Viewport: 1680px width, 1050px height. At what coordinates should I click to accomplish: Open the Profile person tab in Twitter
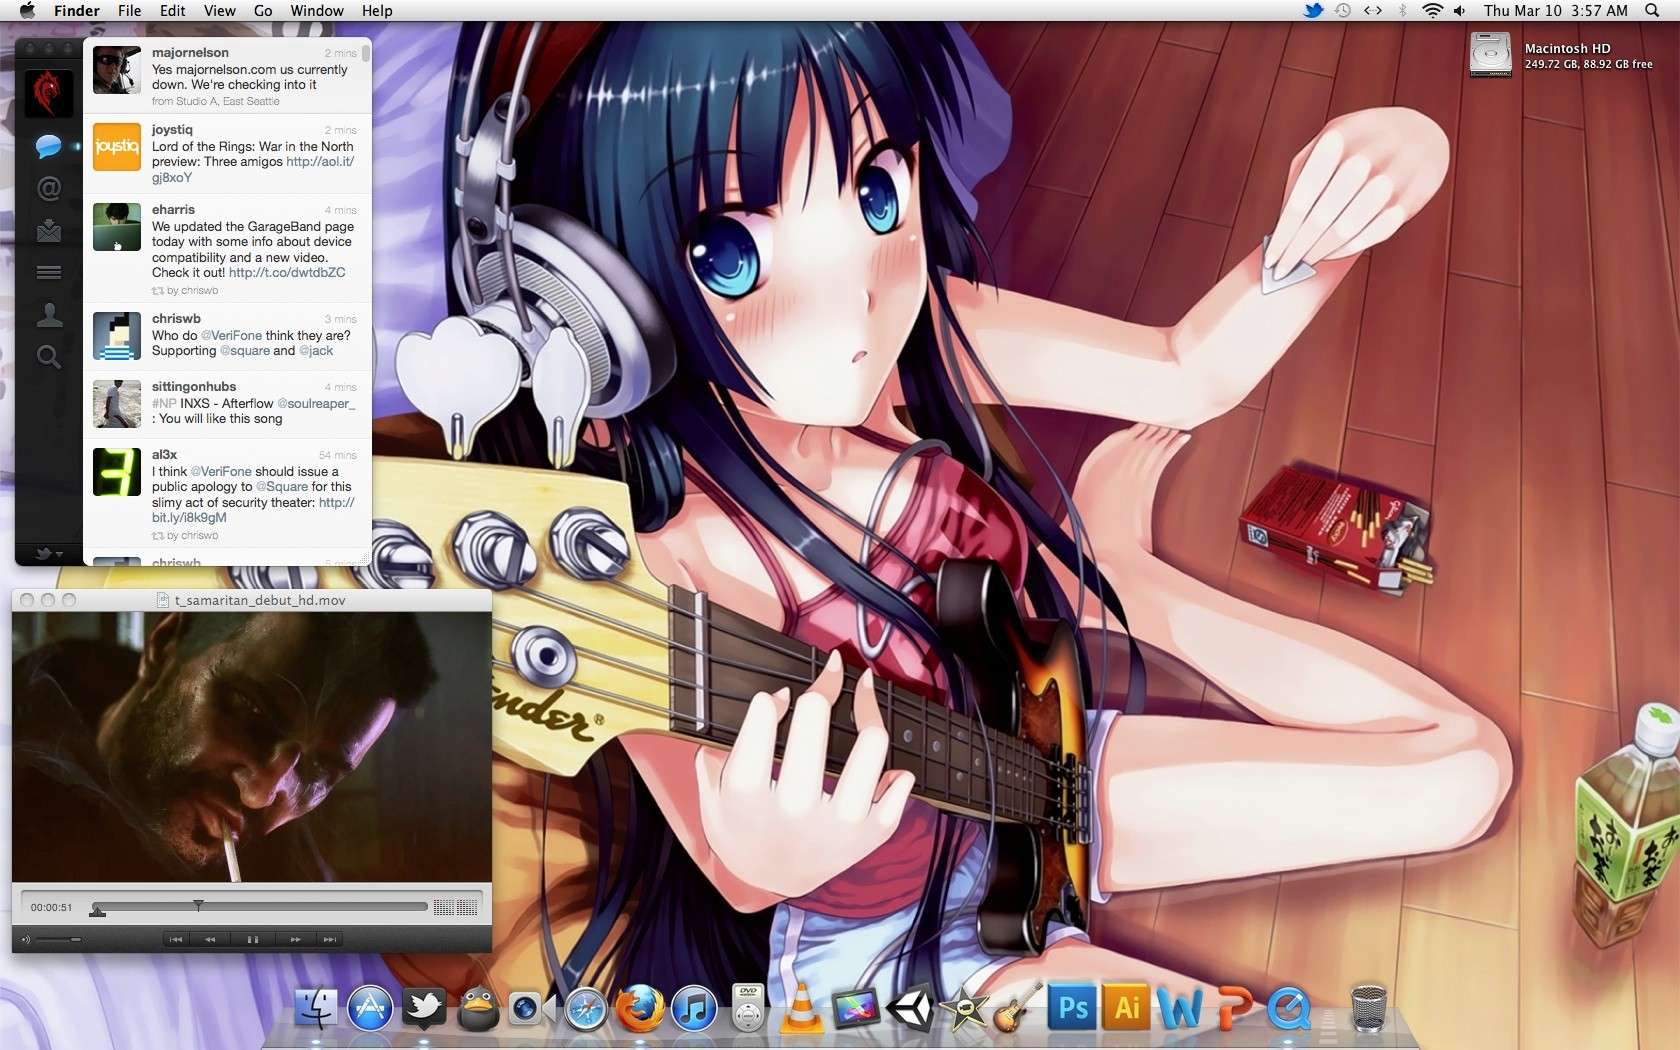[x=48, y=315]
